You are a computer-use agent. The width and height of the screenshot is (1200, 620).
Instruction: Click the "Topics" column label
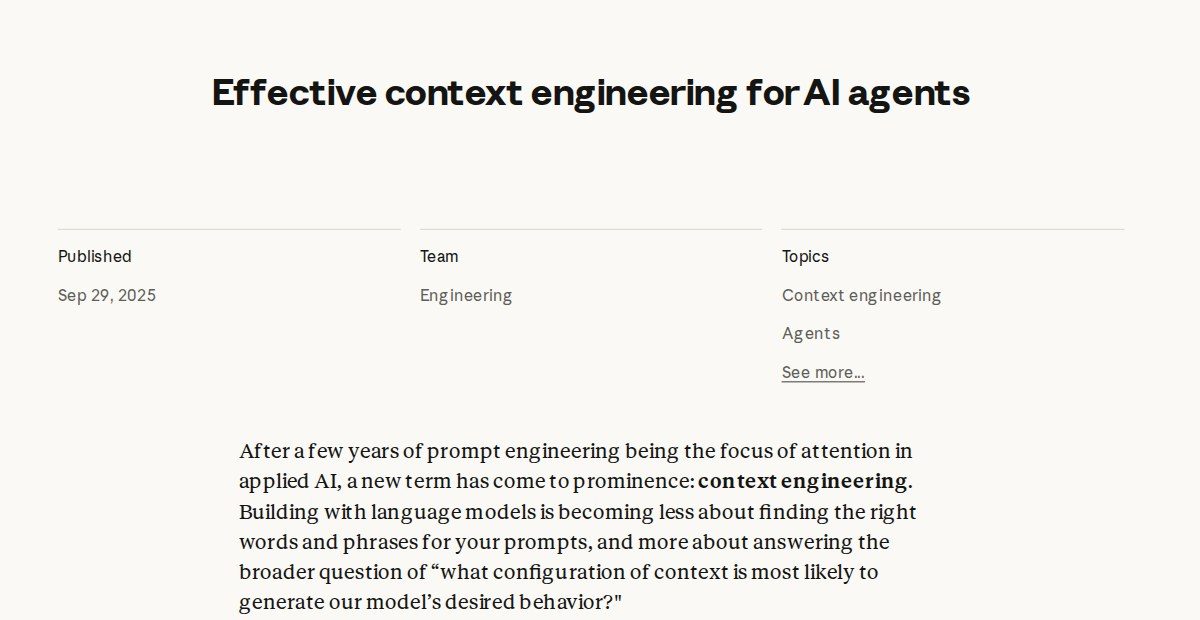(x=805, y=256)
